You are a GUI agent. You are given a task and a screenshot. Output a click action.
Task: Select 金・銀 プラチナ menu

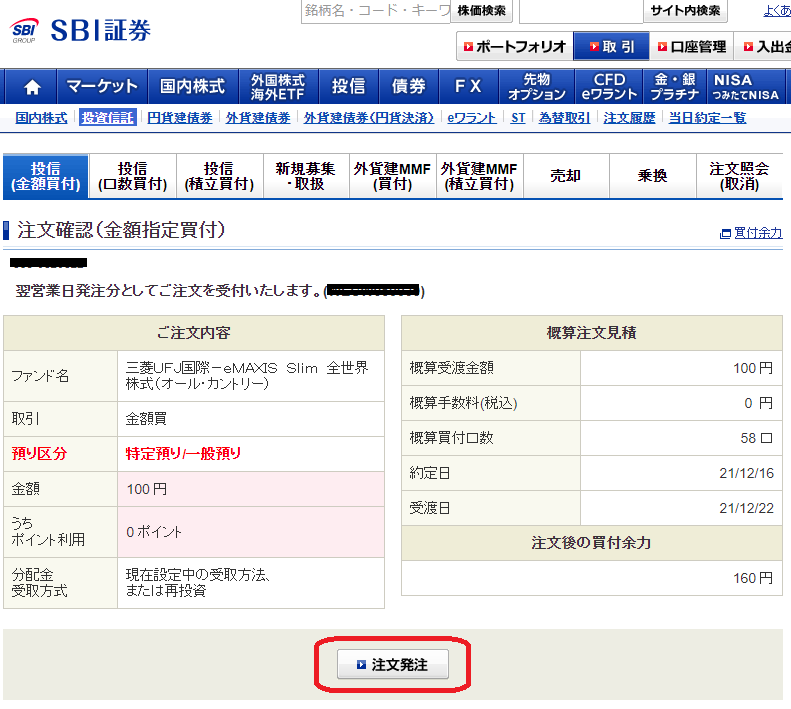click(x=675, y=87)
